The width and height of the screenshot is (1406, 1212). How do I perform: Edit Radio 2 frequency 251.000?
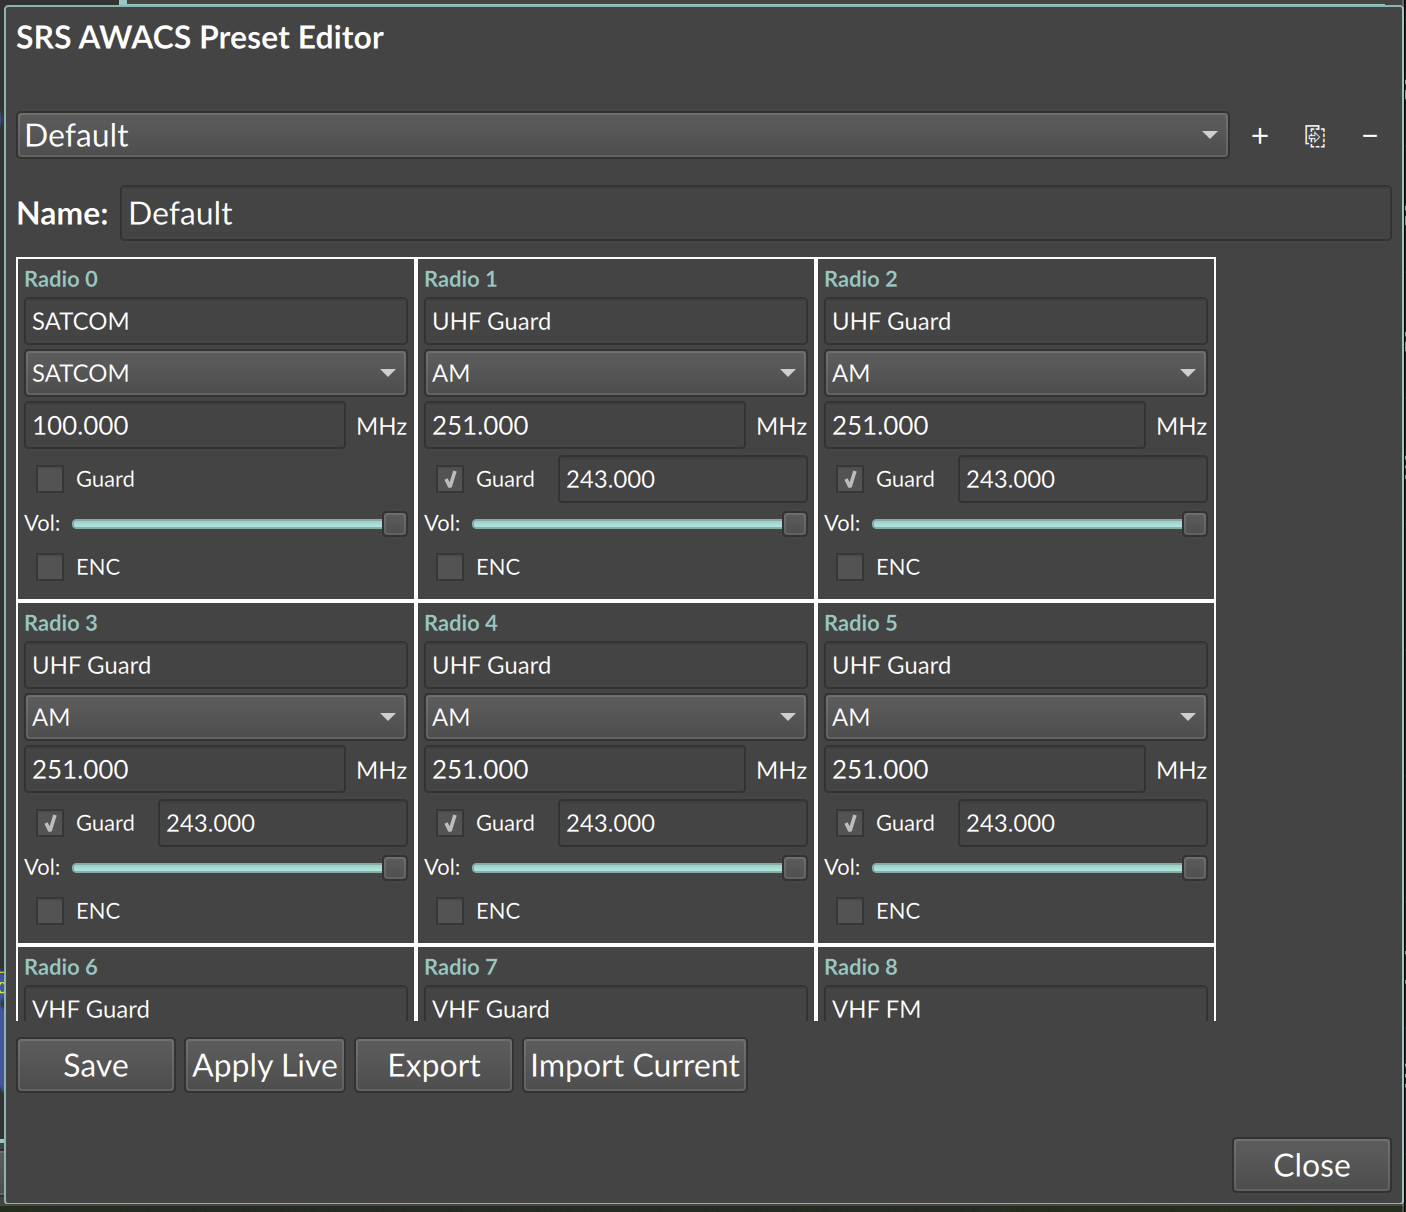click(985, 425)
